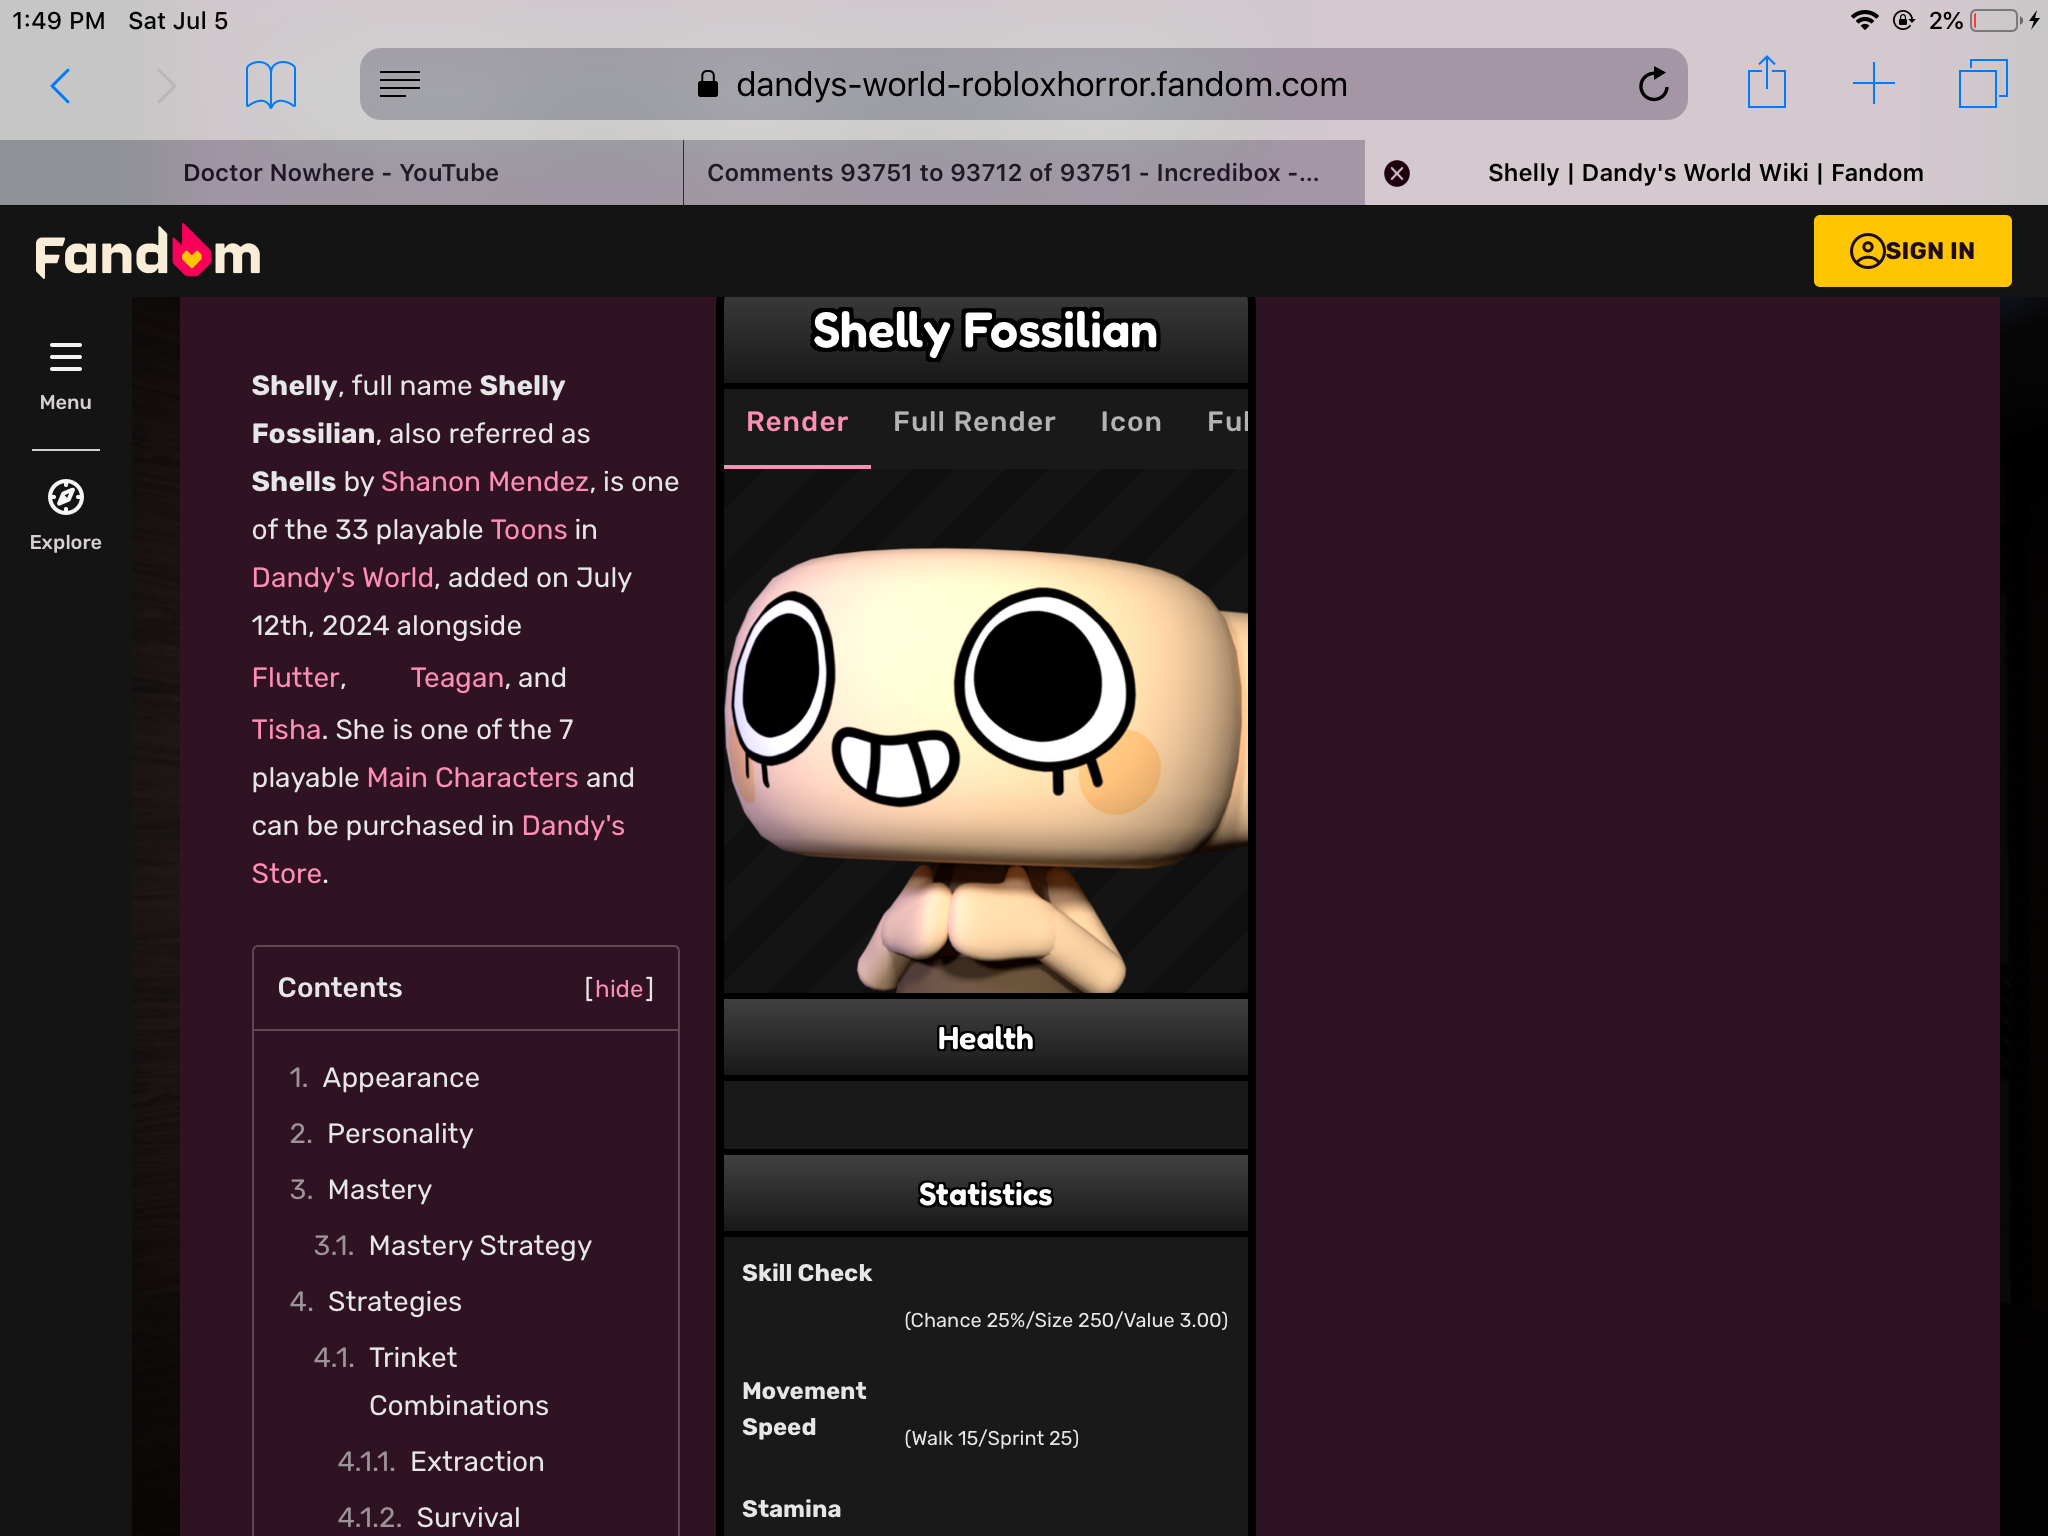The height and width of the screenshot is (1536, 2048).
Task: Jump to Personality section
Action: click(x=400, y=1134)
